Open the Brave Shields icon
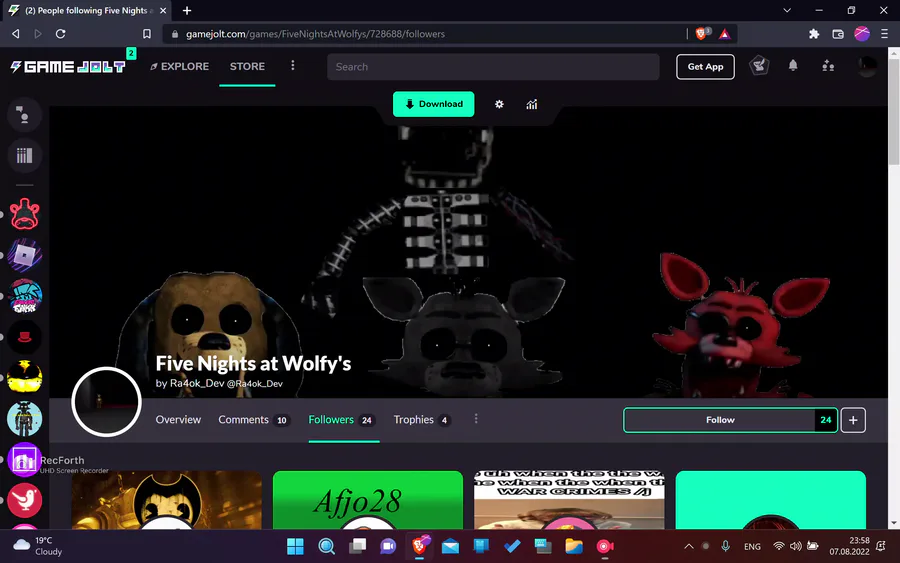Viewport: 900px width, 563px height. (x=701, y=34)
